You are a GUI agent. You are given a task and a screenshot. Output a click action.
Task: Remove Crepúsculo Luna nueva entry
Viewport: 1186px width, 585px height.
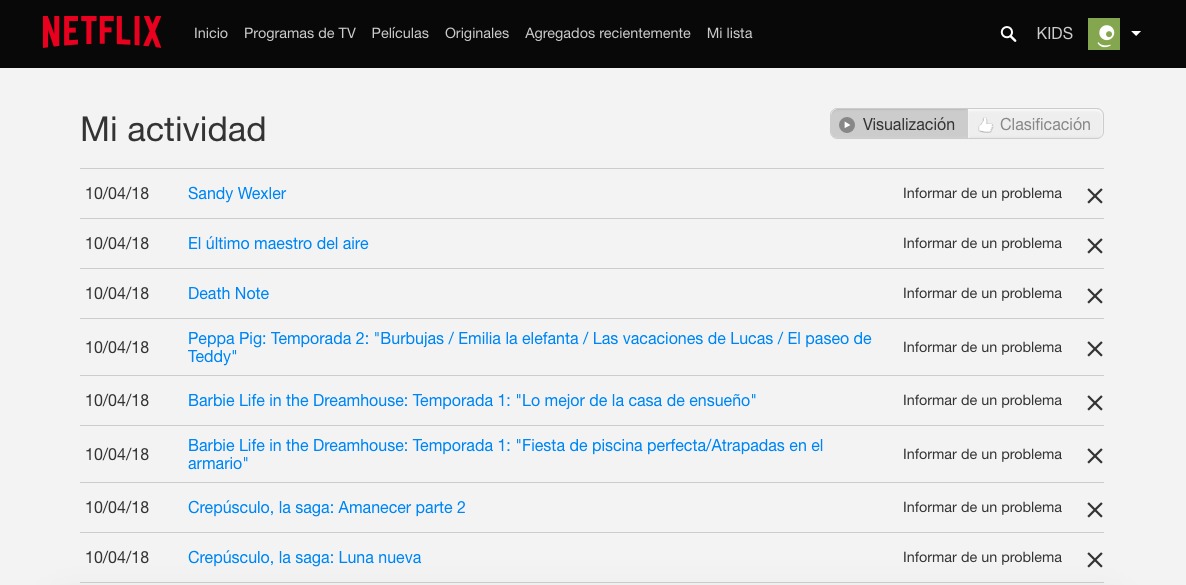click(1094, 559)
